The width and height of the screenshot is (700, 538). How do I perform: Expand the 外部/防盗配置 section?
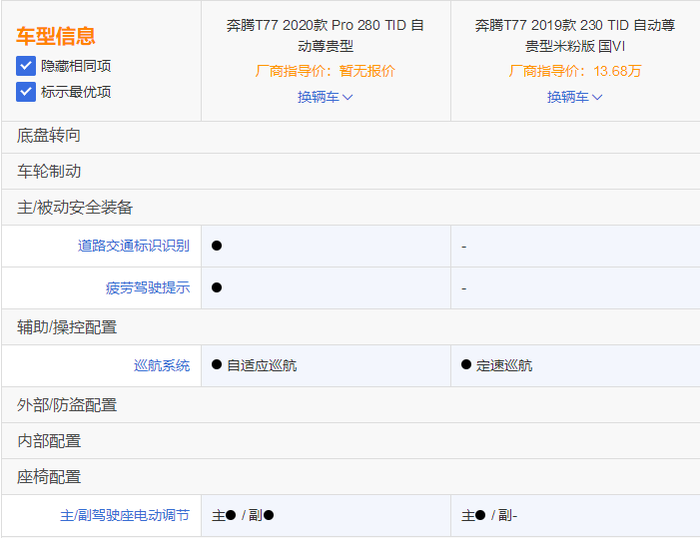click(350, 405)
